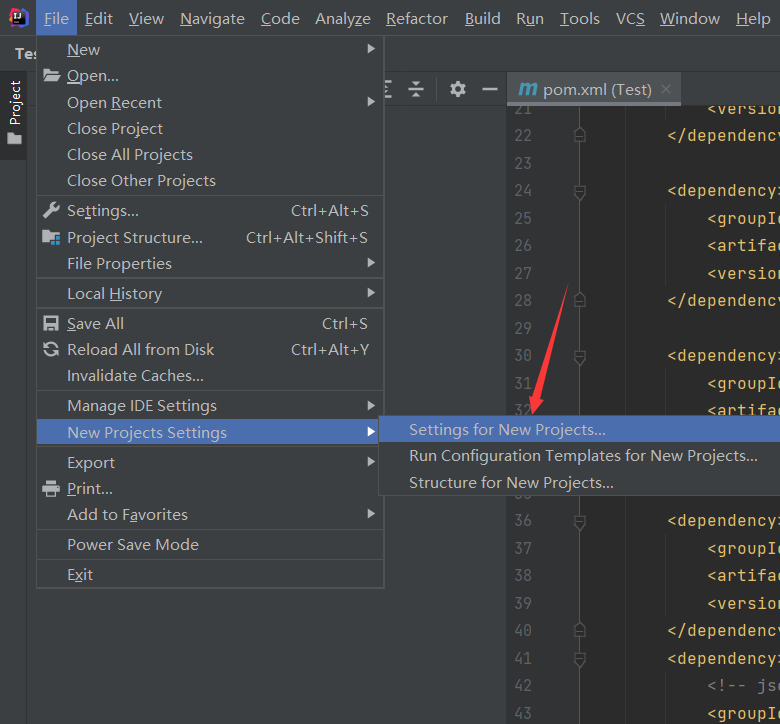Open the Refactor menu
780x724 pixels.
pos(417,18)
